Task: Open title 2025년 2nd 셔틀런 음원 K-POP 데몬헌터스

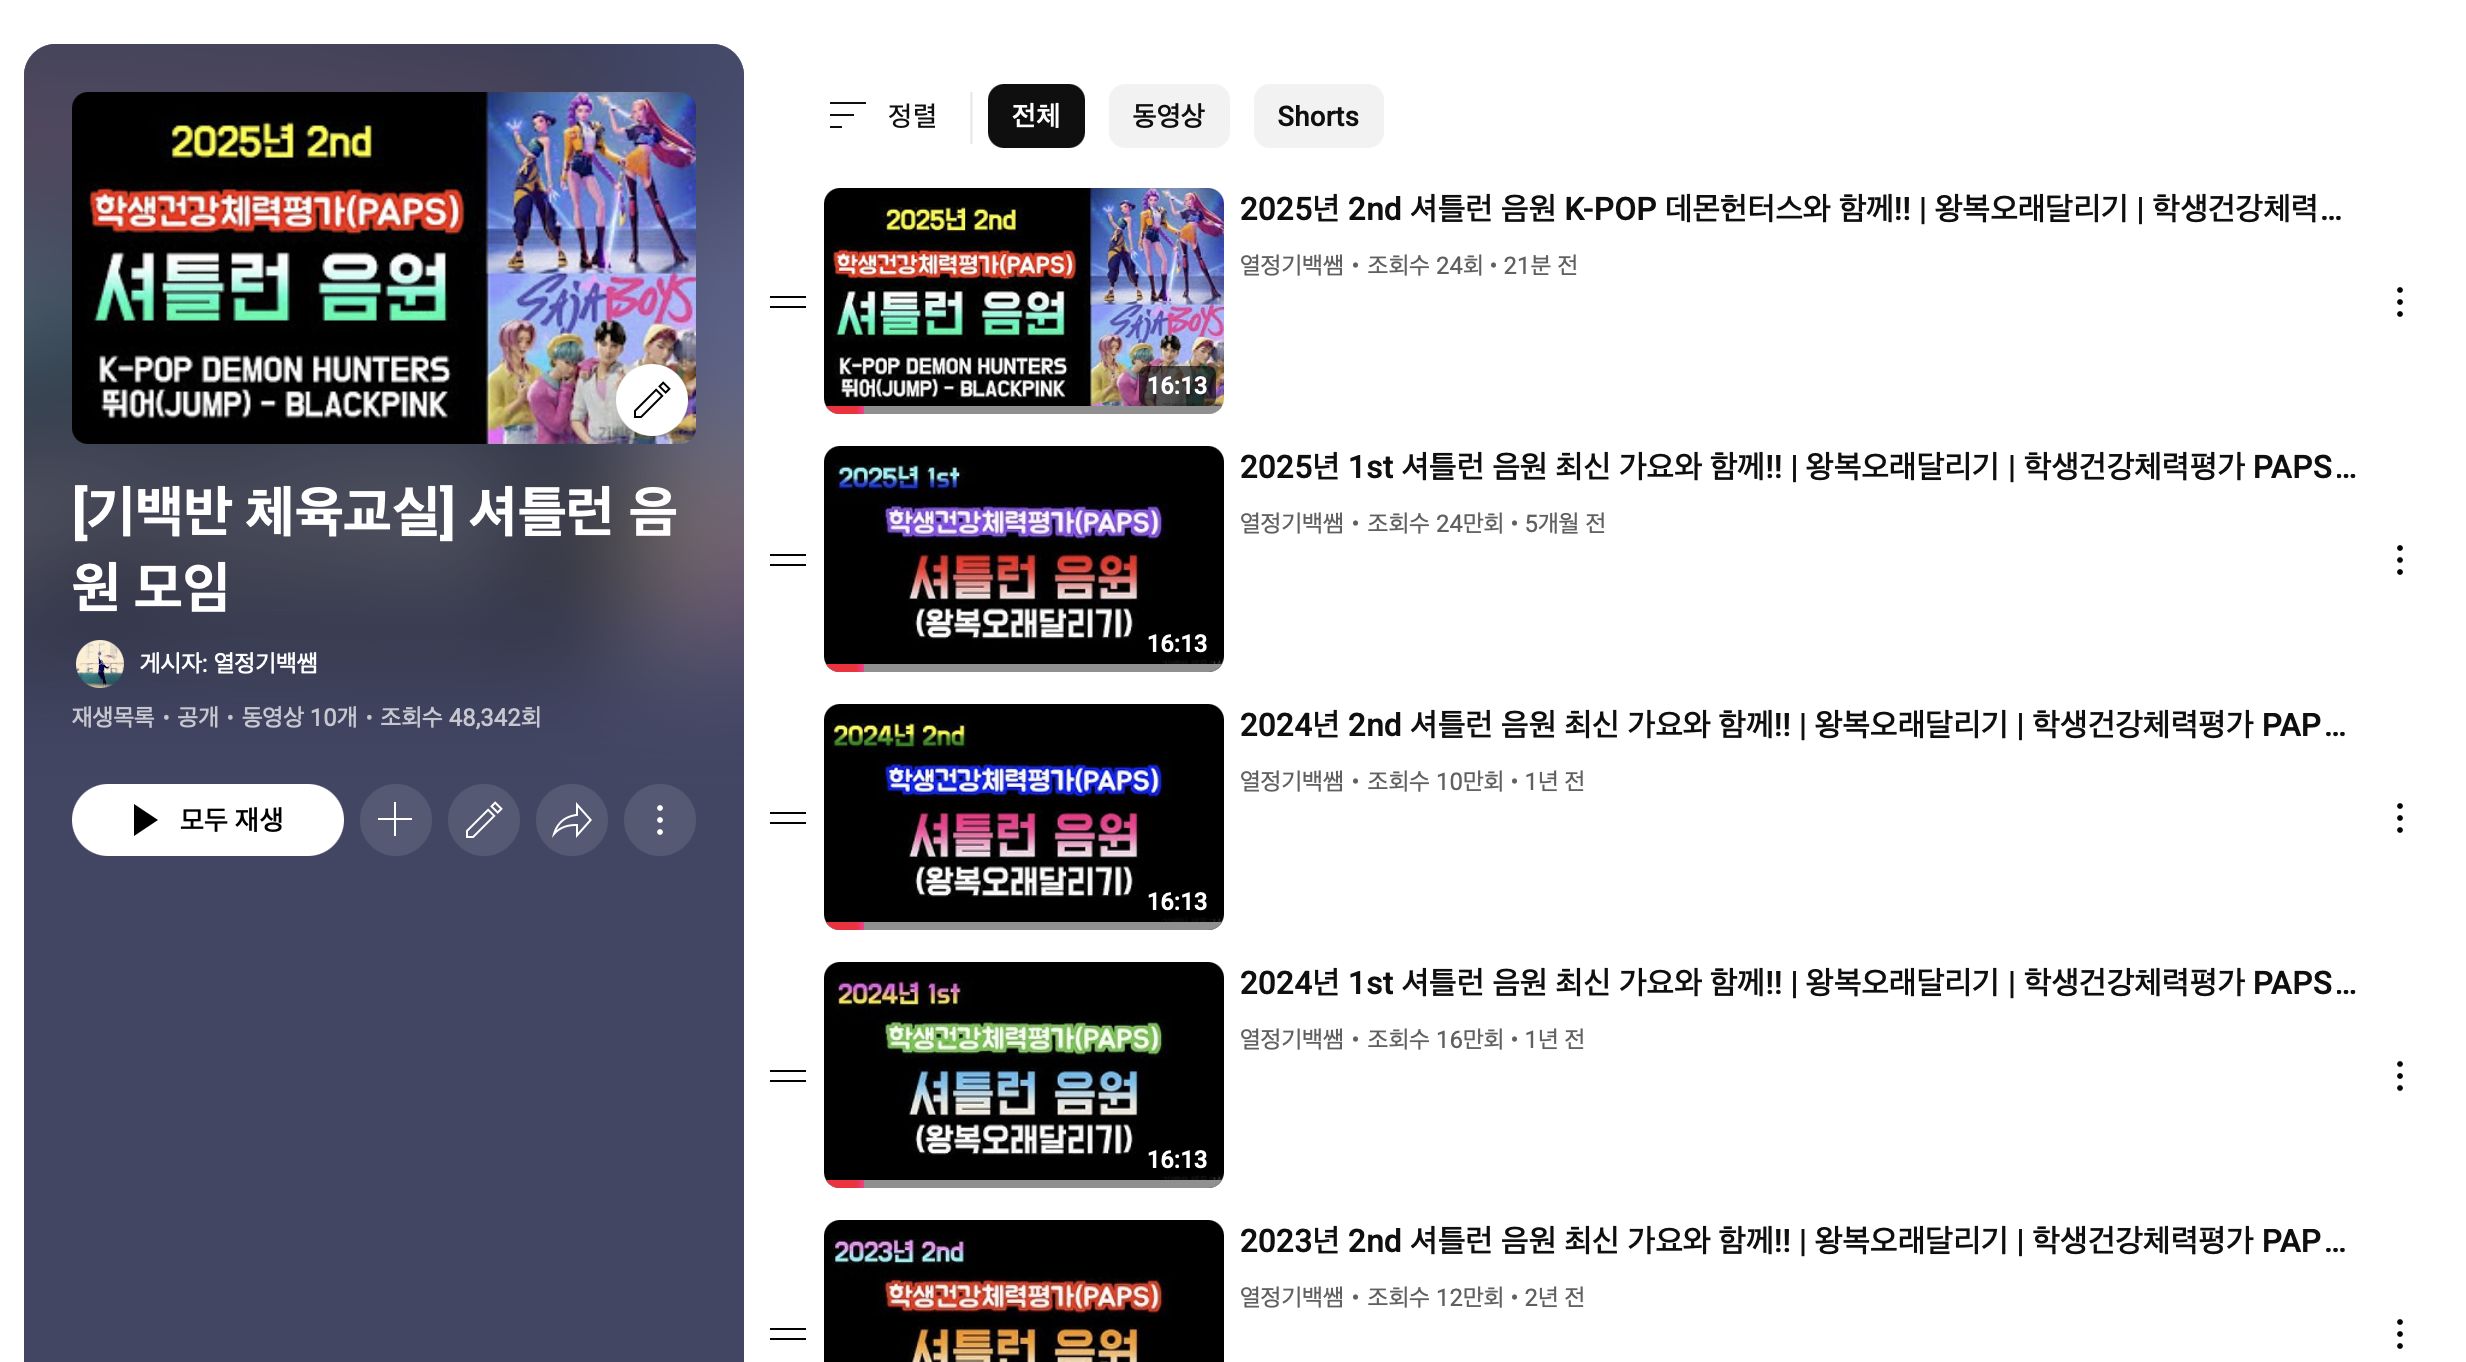Action: (x=1790, y=209)
